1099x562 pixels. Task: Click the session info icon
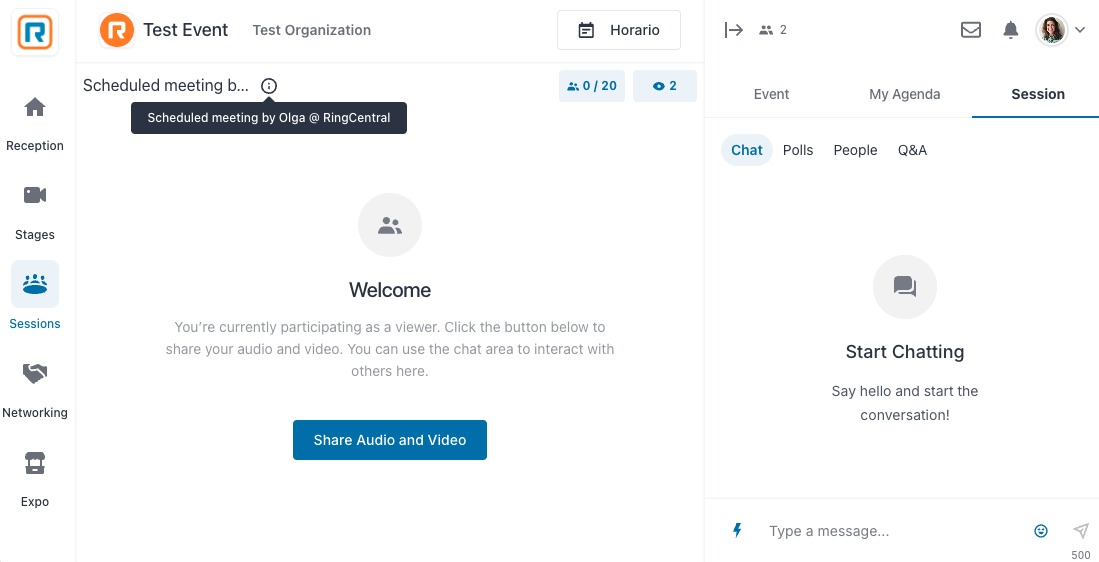(x=269, y=85)
